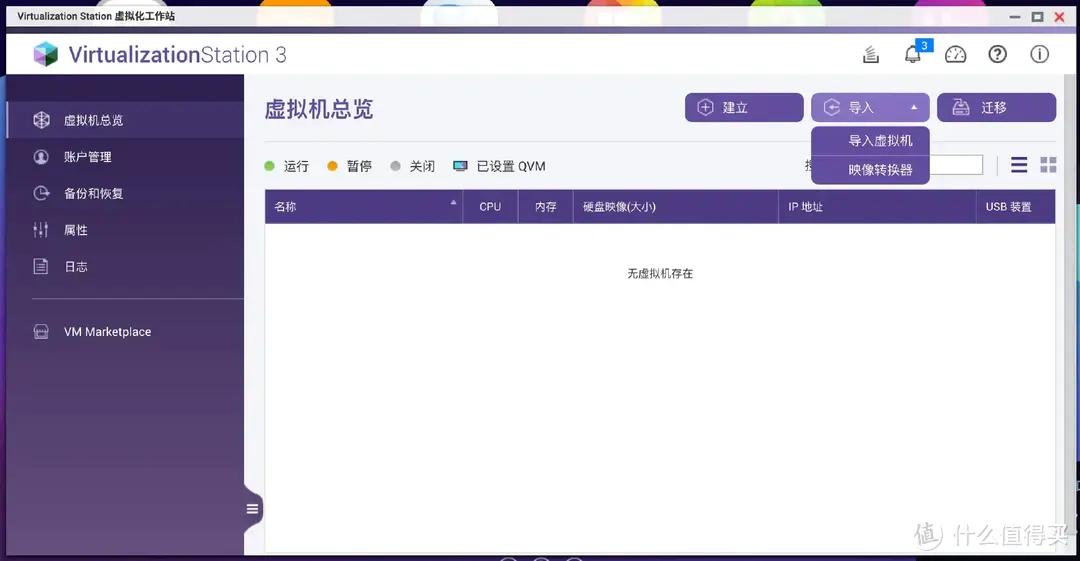Open the resource monitor gauge icon
1080x561 pixels.
pos(955,54)
